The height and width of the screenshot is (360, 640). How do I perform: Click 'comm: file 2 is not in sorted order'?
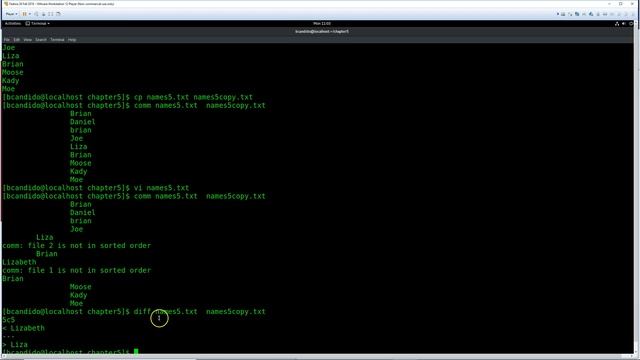[77, 245]
